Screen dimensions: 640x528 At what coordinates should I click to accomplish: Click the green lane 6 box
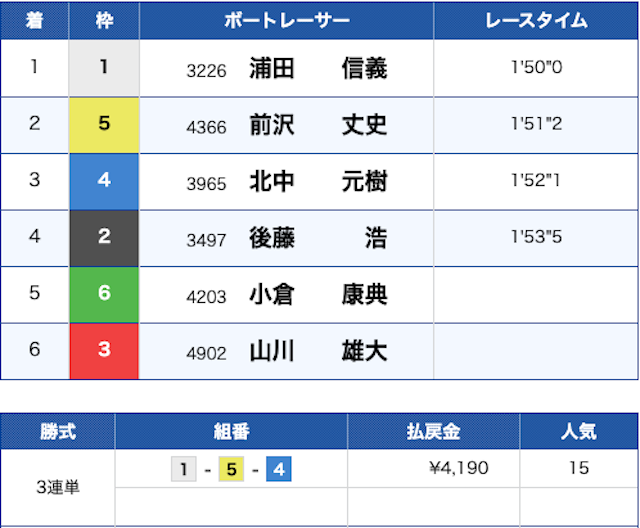pos(104,295)
